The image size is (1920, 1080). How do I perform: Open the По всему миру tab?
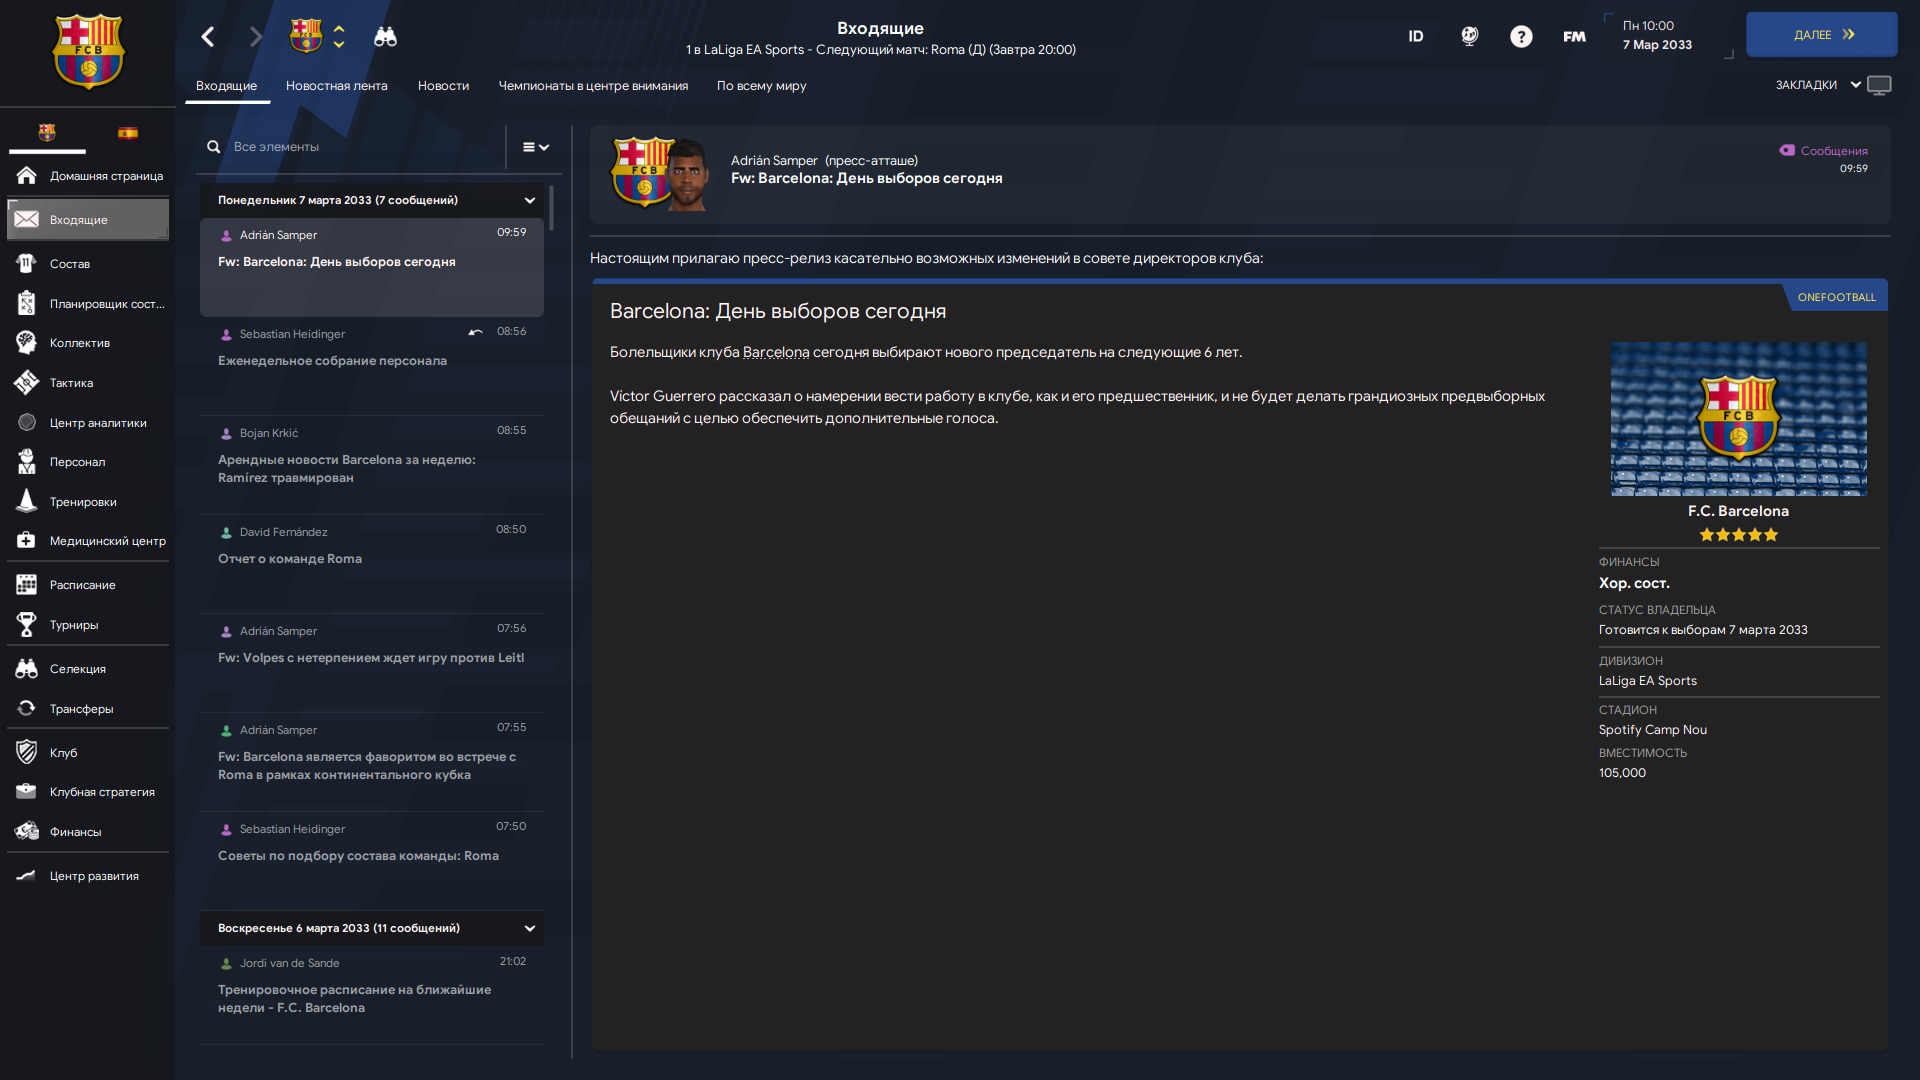(x=761, y=86)
